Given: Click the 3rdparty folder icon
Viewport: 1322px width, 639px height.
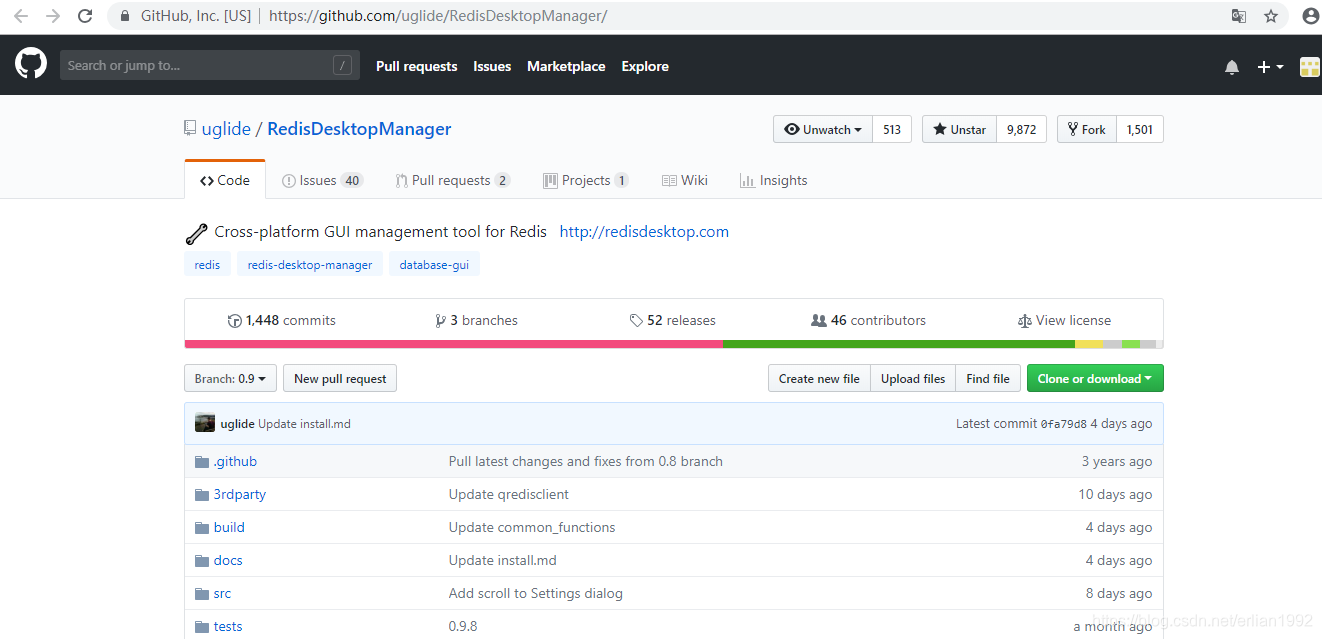Looking at the screenshot, I should tap(202, 495).
